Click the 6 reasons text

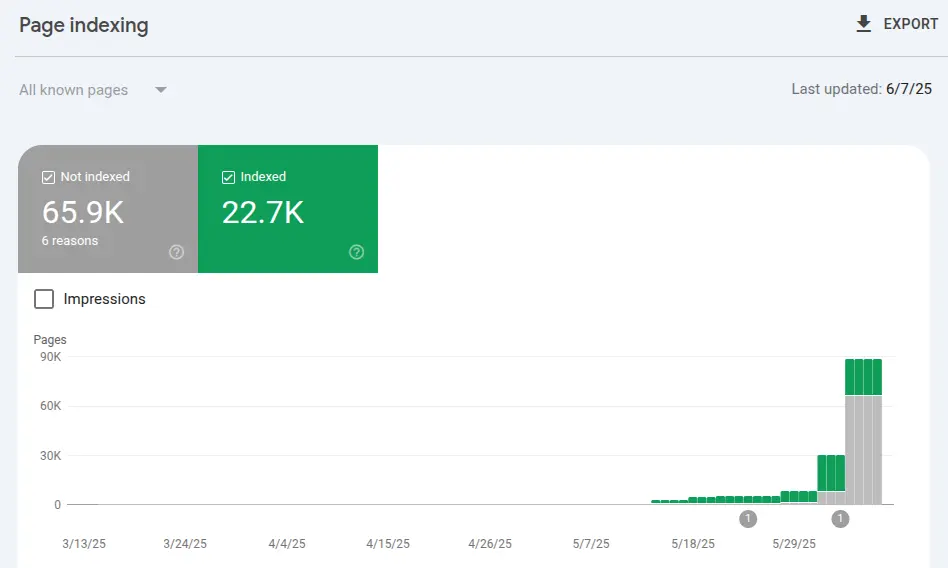[x=70, y=241]
